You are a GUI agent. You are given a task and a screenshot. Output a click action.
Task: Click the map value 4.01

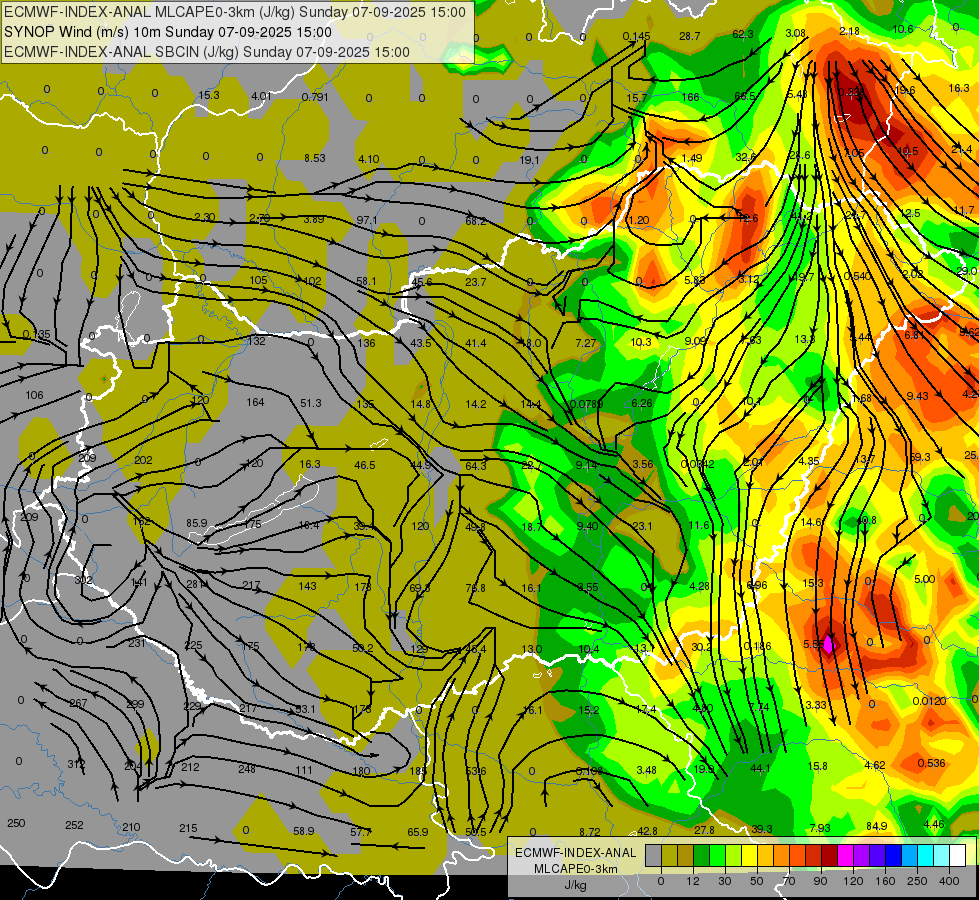[x=262, y=96]
